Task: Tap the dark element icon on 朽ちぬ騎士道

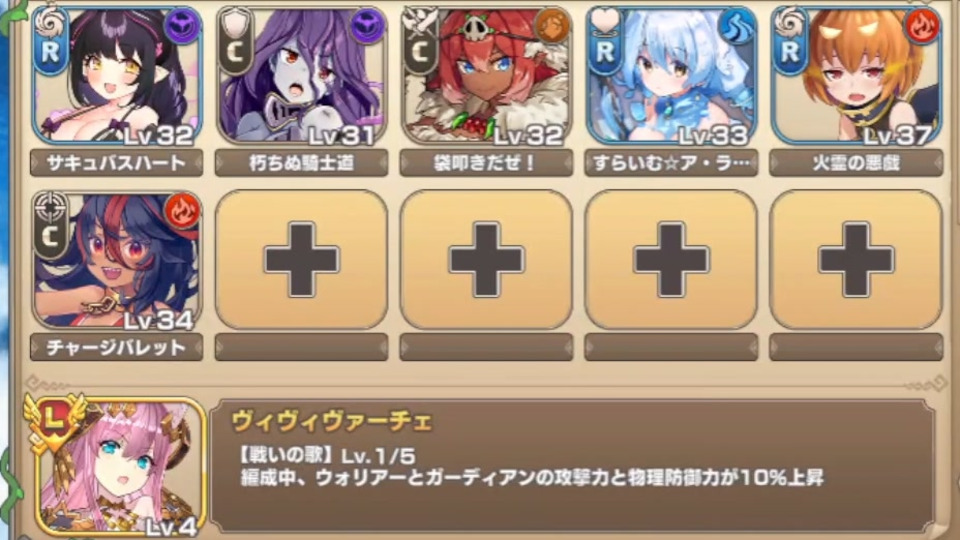Action: tap(367, 26)
